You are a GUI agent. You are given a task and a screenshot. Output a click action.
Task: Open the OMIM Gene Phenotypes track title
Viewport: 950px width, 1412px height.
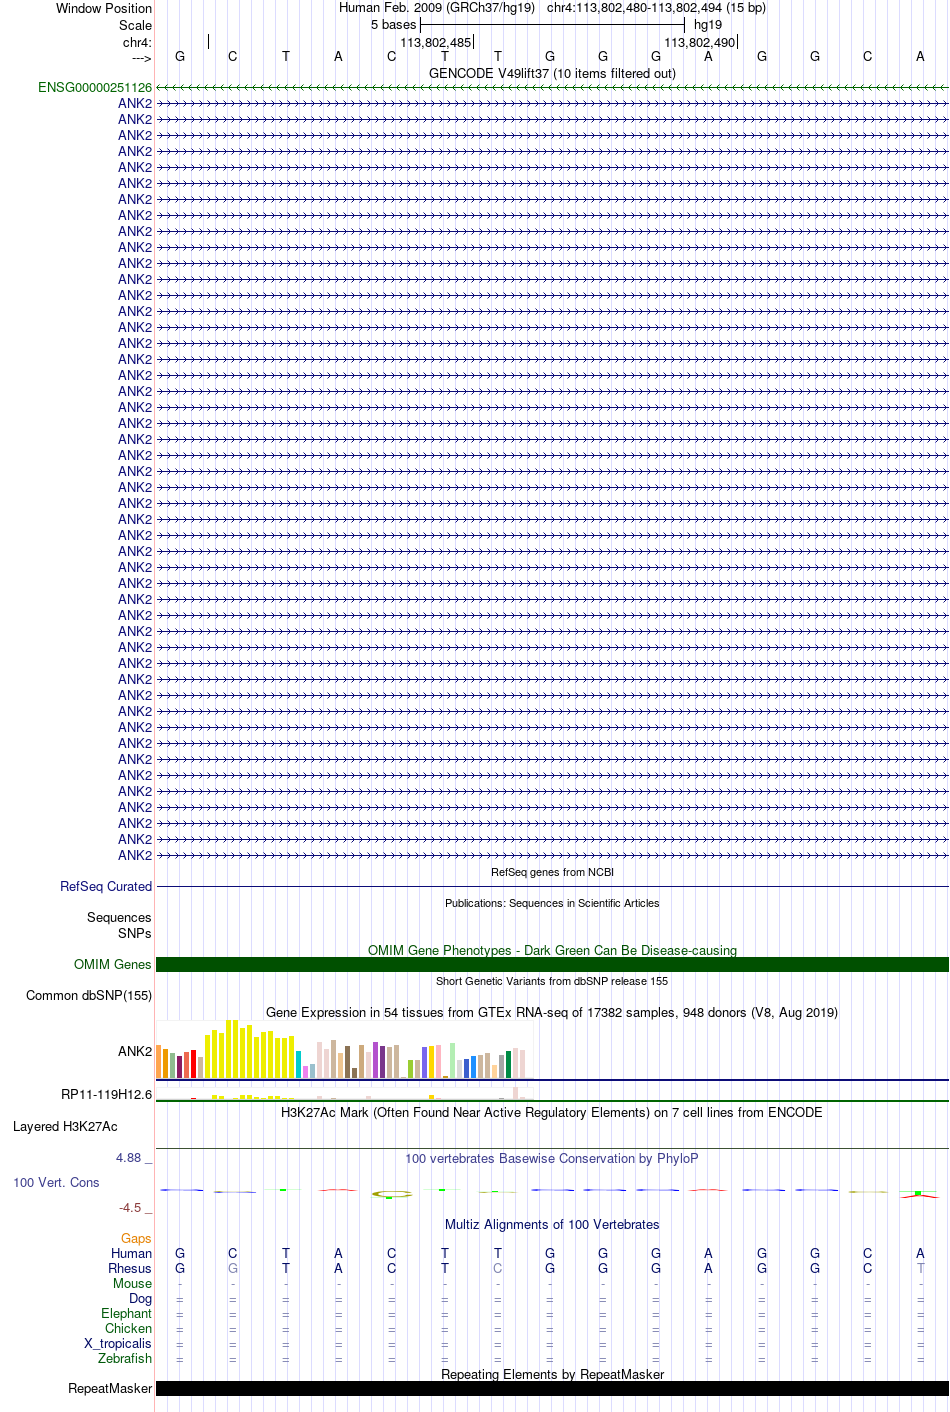(552, 950)
